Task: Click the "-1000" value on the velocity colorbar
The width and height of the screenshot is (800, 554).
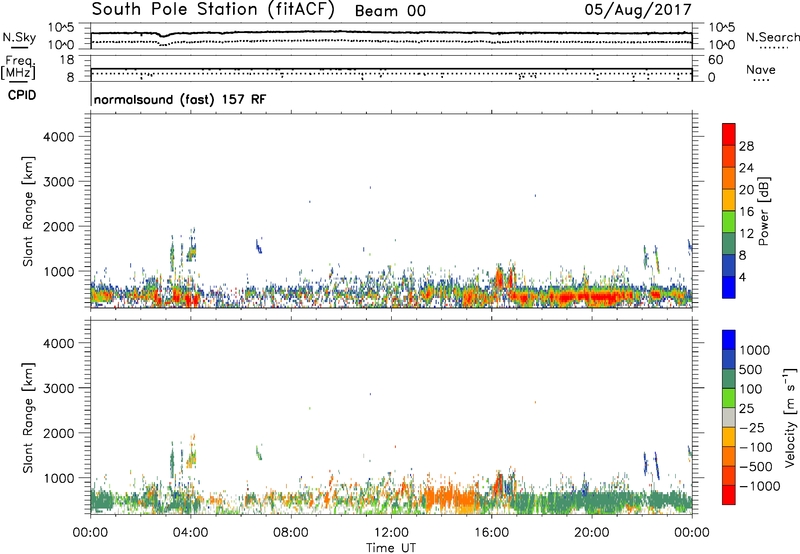Action: tap(760, 486)
